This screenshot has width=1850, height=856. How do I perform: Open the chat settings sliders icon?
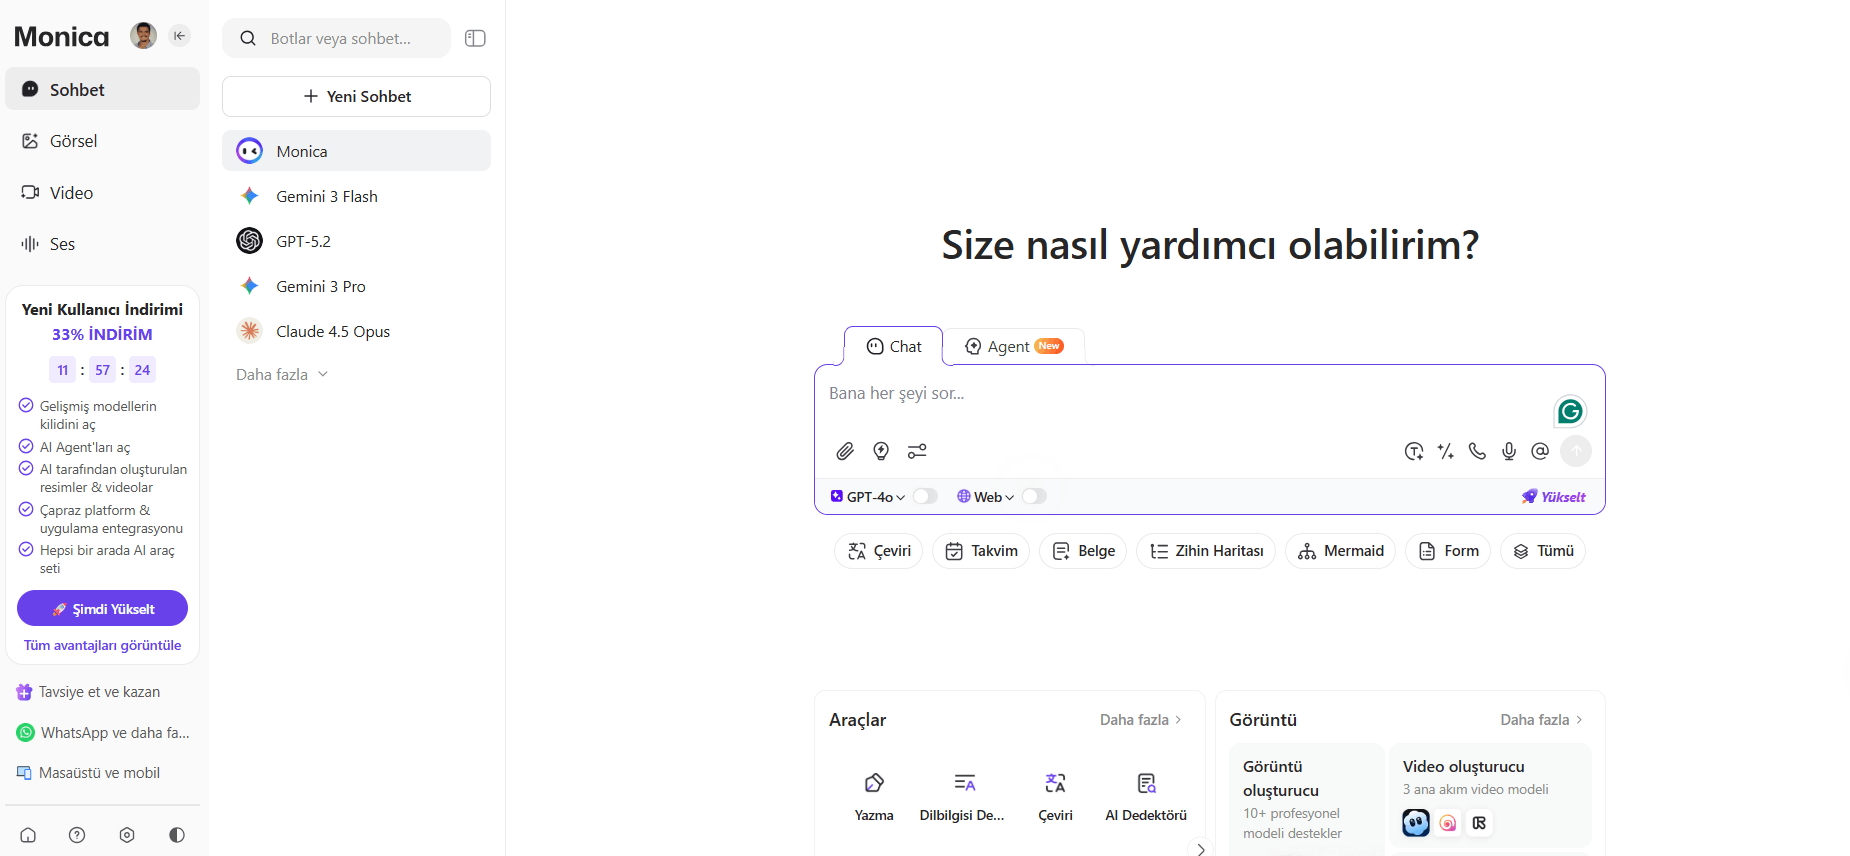coord(917,451)
